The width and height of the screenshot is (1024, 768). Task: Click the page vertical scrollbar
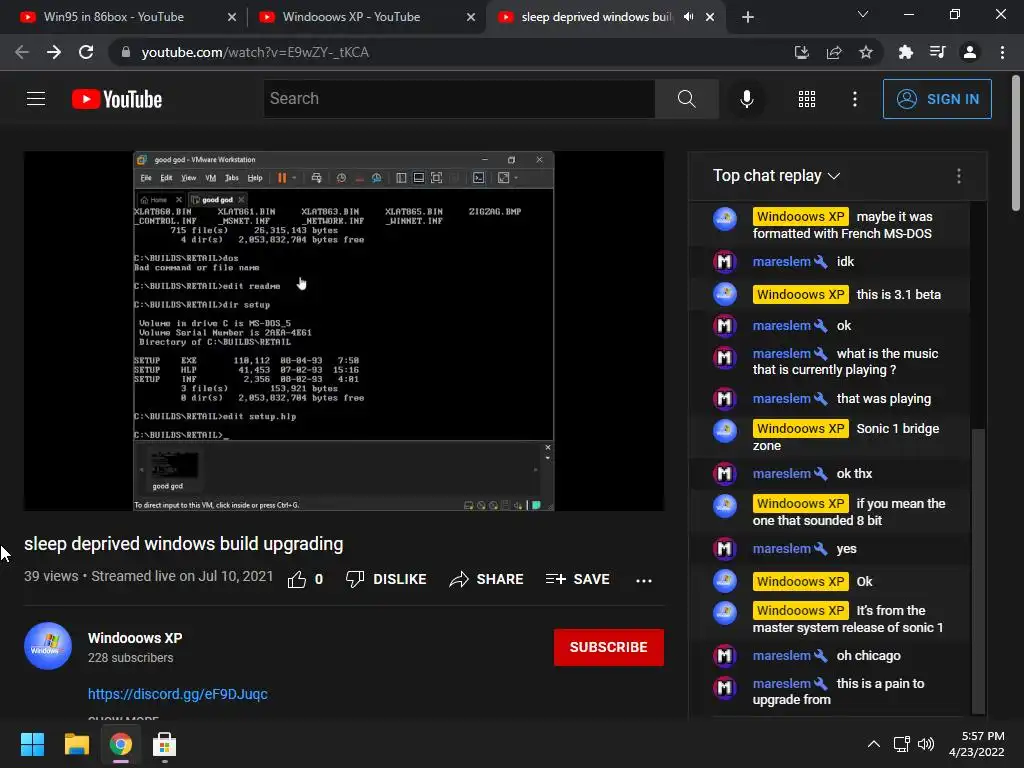pos(1016,144)
